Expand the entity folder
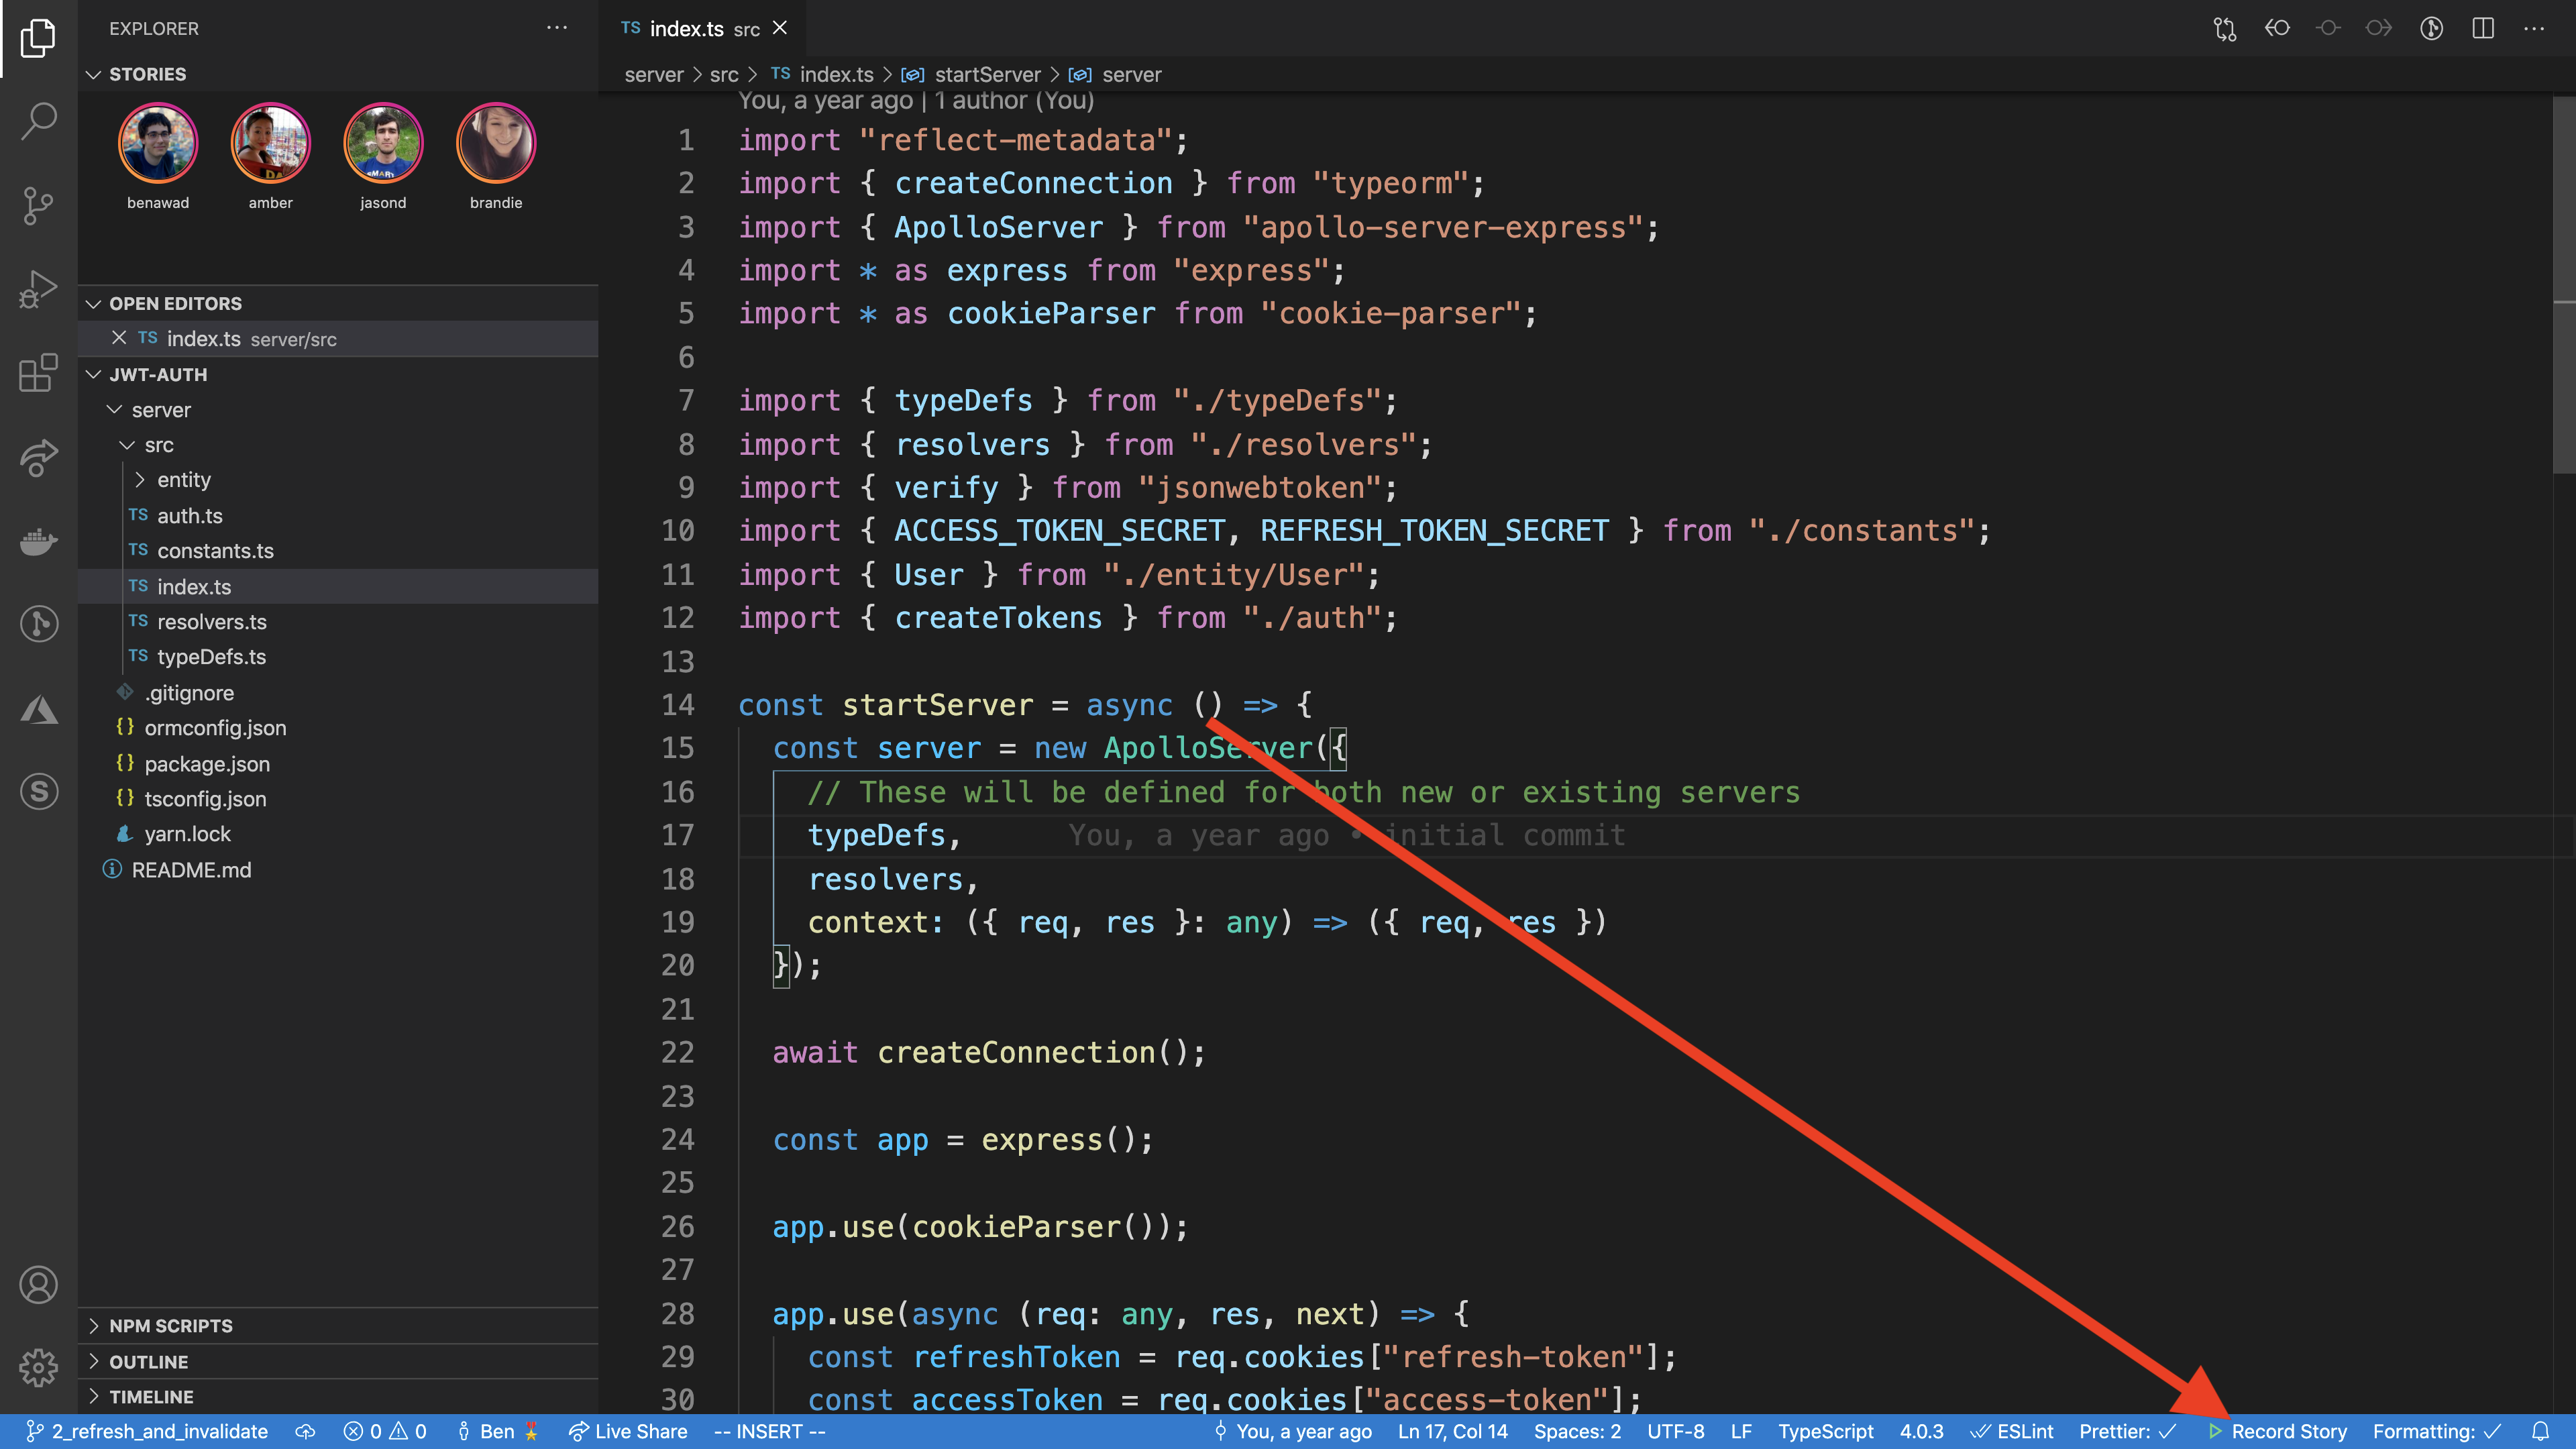2576x1449 pixels. click(183, 480)
